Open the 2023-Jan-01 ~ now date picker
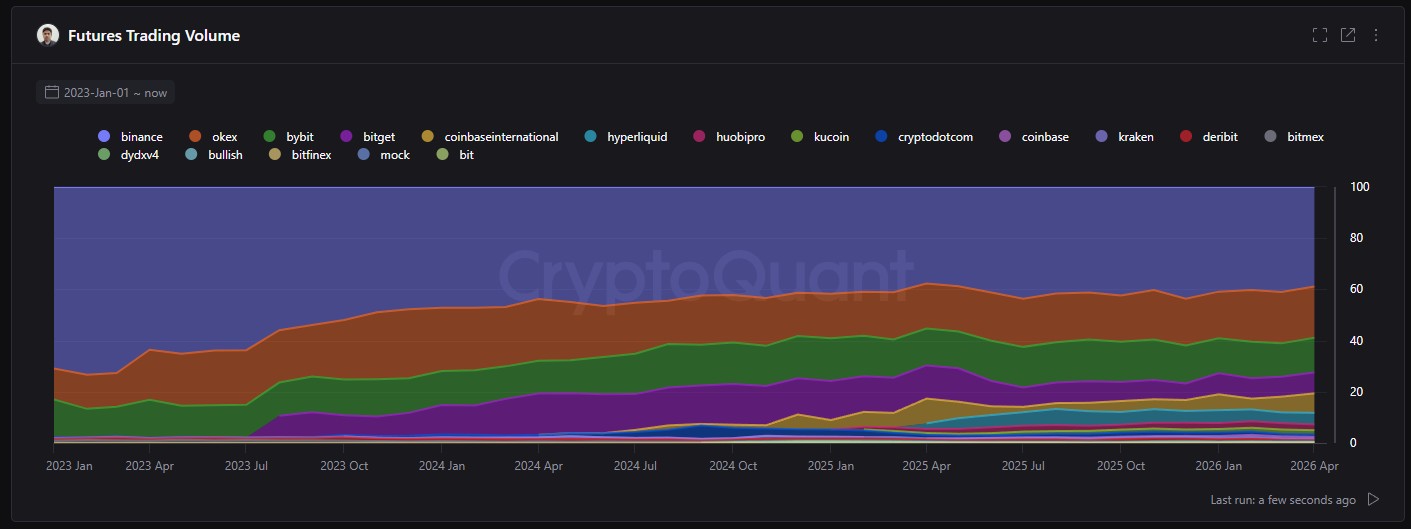Image resolution: width=1411 pixels, height=529 pixels. coord(114,92)
